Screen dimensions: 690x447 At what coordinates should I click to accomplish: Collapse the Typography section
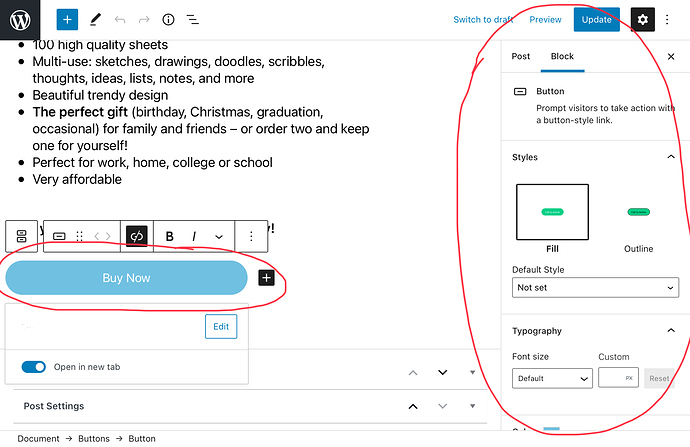(670, 331)
